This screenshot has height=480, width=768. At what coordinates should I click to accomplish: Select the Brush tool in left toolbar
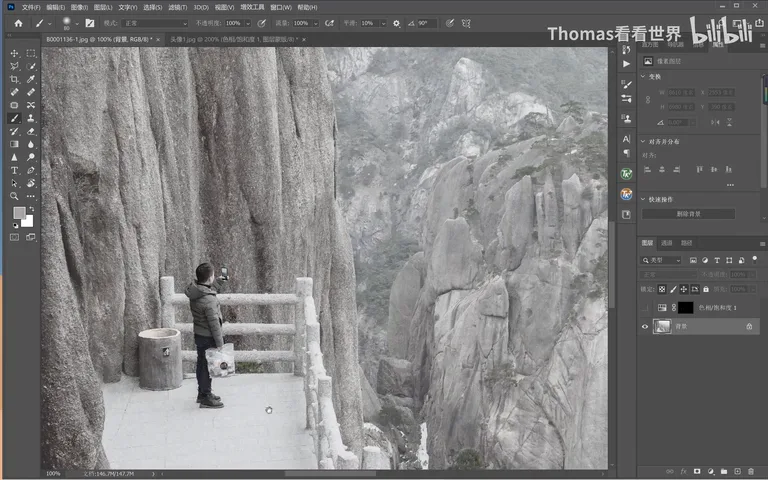14,118
